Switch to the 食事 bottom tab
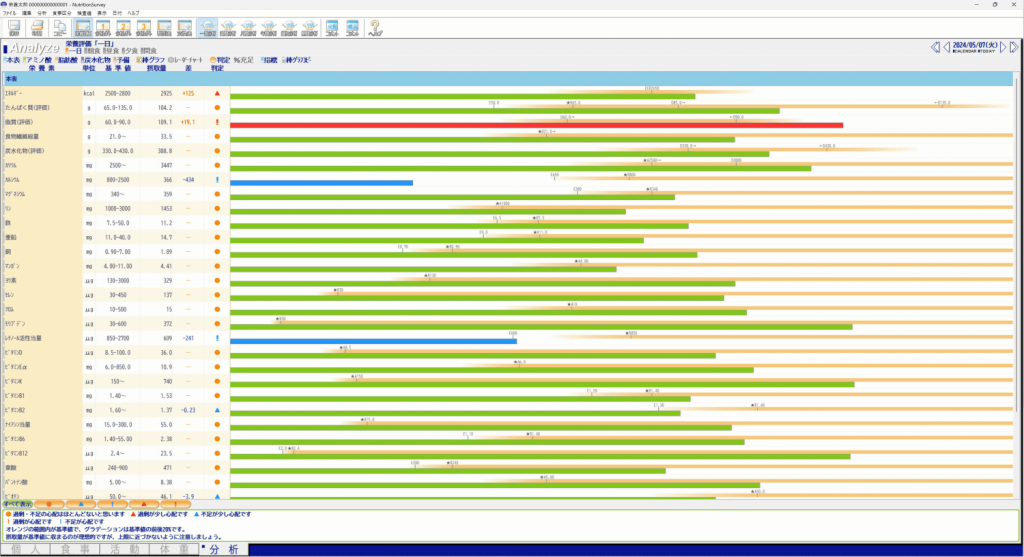Image resolution: width=1024 pixels, height=557 pixels. point(75,549)
